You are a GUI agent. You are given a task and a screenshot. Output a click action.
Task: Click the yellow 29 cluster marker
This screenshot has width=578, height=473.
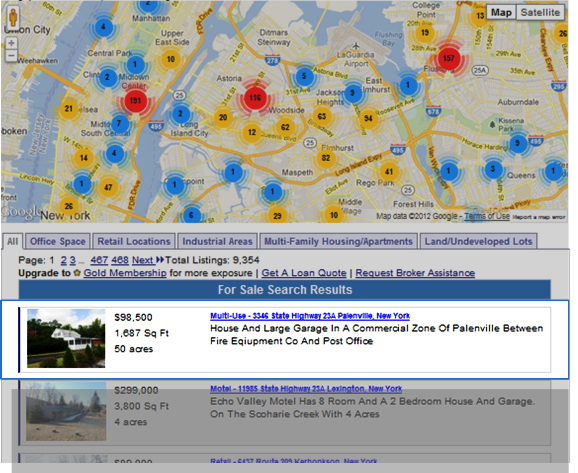pyautogui.click(x=277, y=215)
